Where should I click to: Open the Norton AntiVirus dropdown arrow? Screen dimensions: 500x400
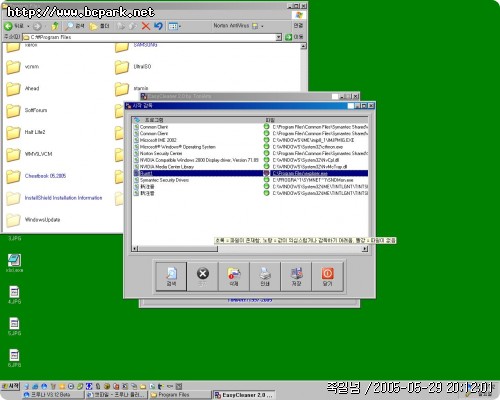pyautogui.click(x=262, y=26)
